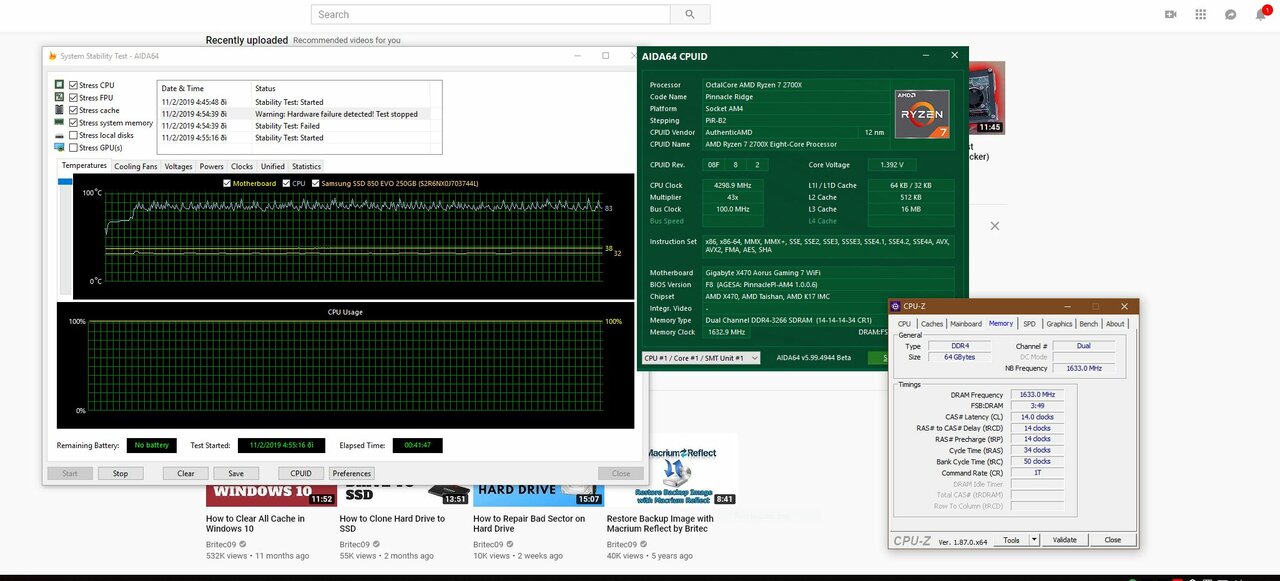Select the Temperatures tab
This screenshot has height=581, width=1280.
(84, 166)
